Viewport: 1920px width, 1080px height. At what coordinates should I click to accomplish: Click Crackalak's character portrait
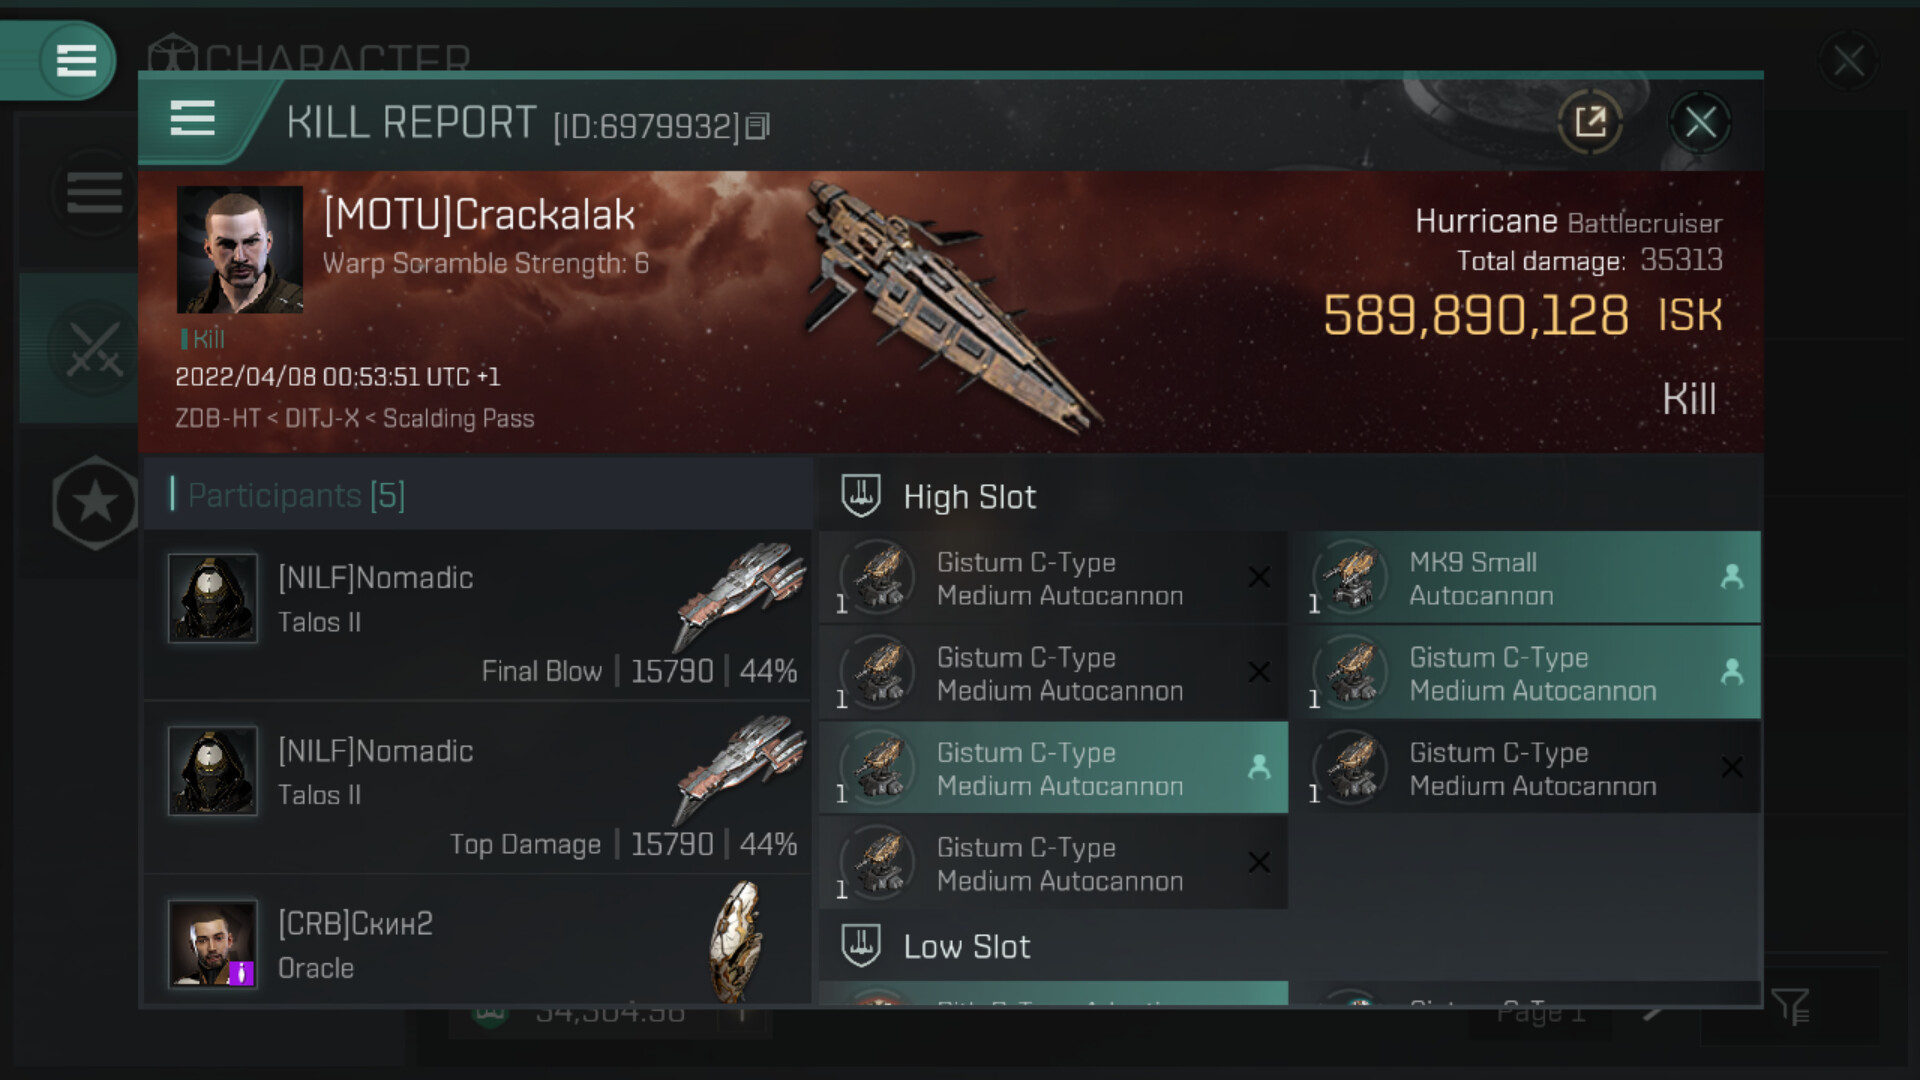pos(240,250)
